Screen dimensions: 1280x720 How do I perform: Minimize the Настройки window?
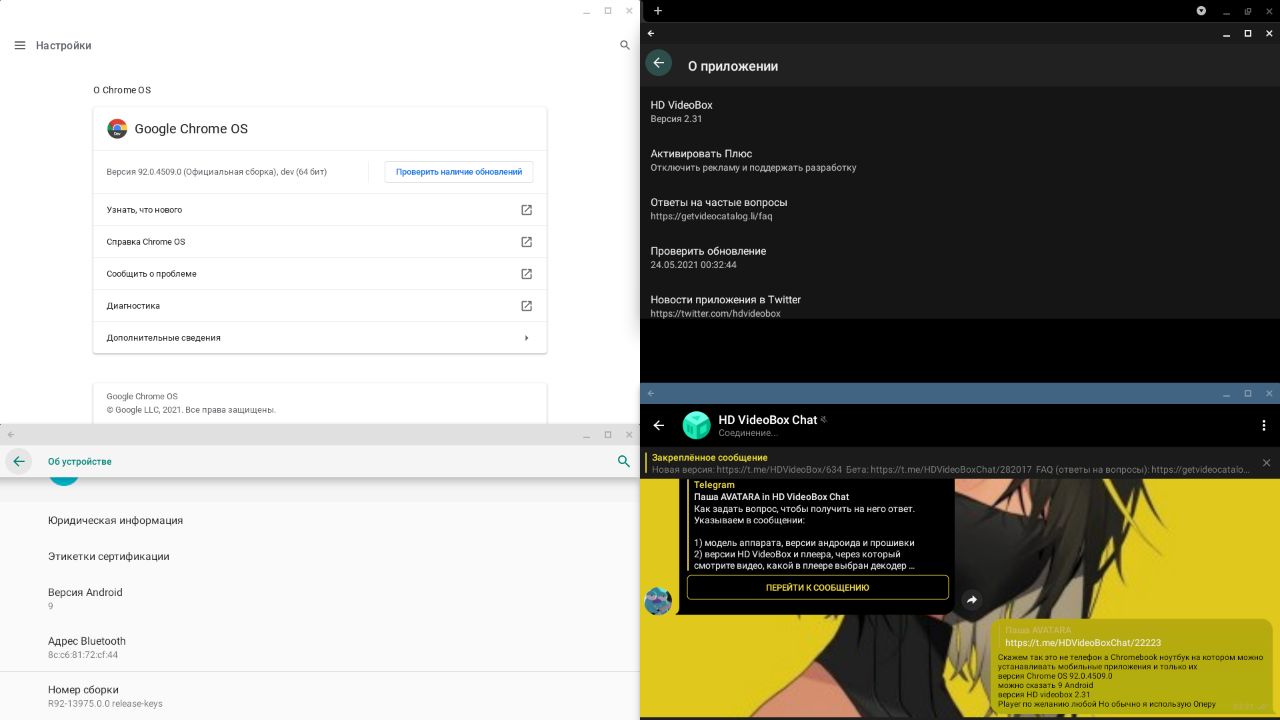(587, 10)
